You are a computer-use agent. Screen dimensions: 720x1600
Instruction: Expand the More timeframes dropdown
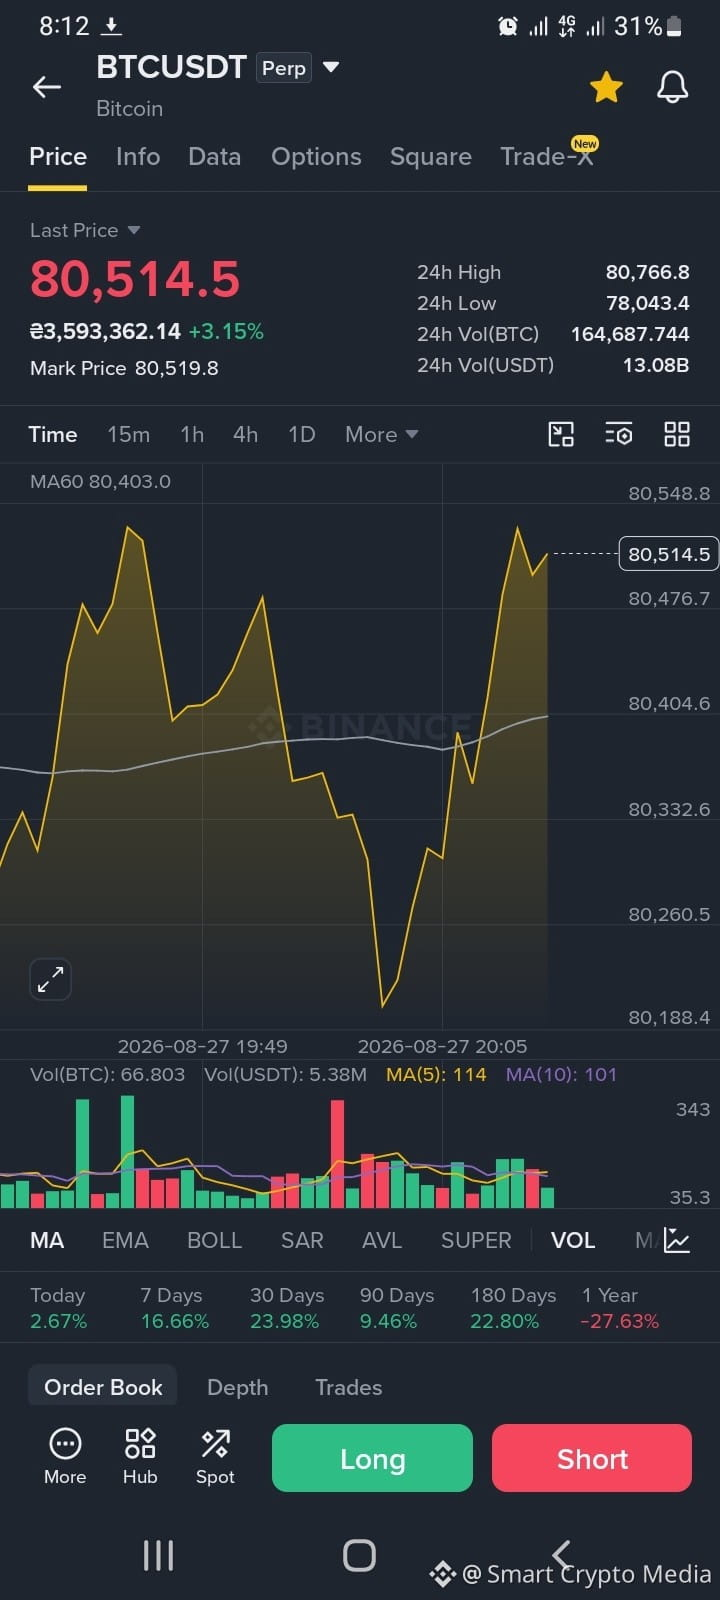click(x=381, y=434)
